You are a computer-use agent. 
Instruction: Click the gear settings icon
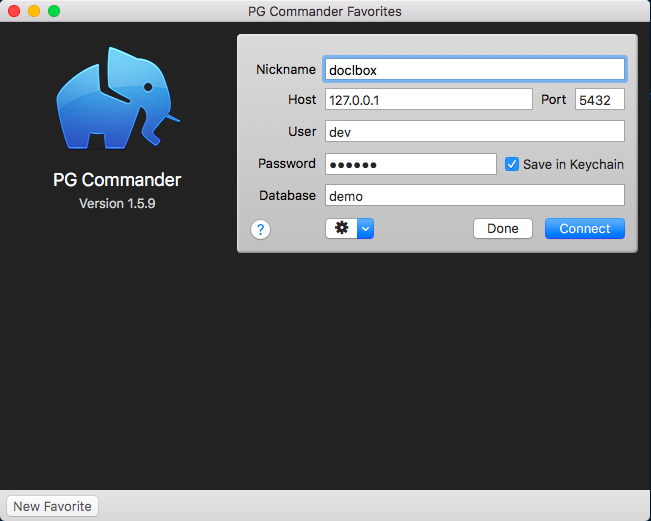(341, 228)
